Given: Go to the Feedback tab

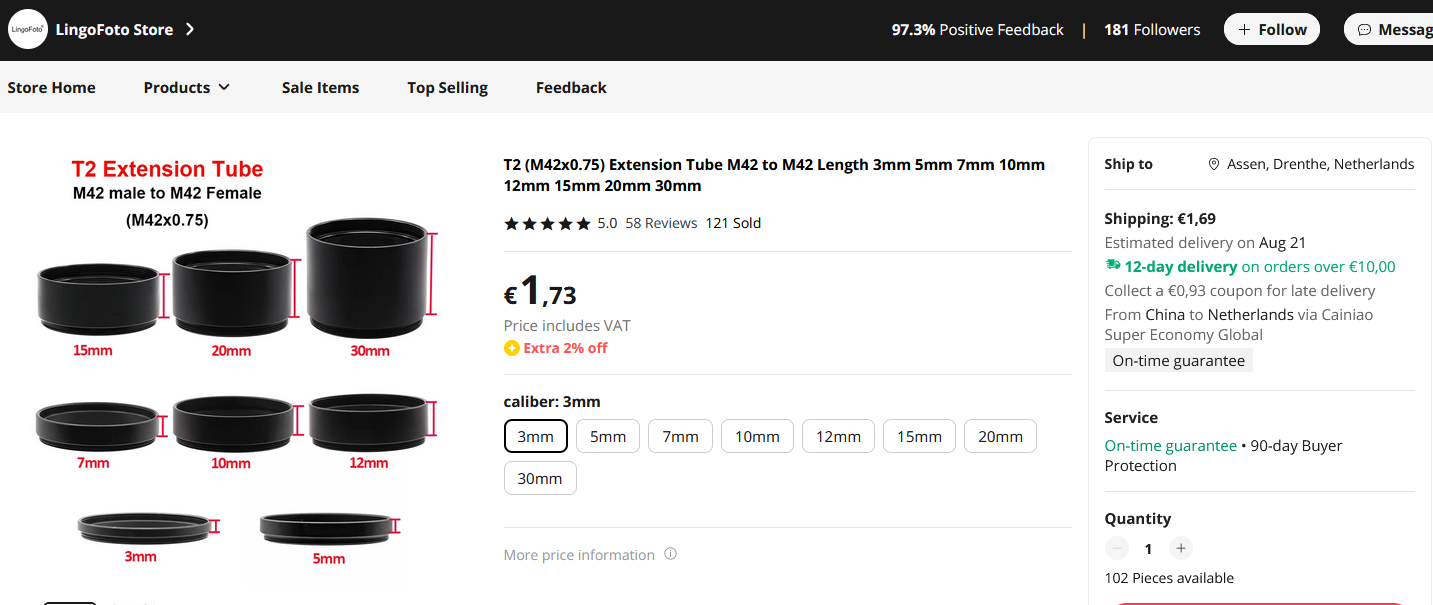Looking at the screenshot, I should [571, 87].
